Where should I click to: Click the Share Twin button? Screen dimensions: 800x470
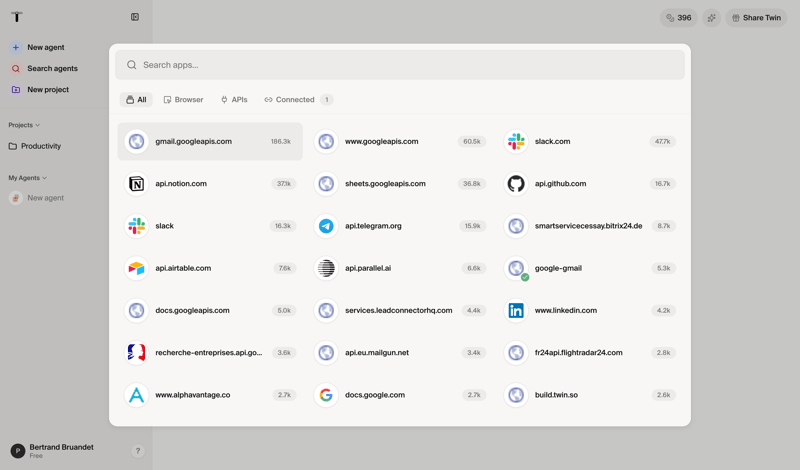[756, 18]
